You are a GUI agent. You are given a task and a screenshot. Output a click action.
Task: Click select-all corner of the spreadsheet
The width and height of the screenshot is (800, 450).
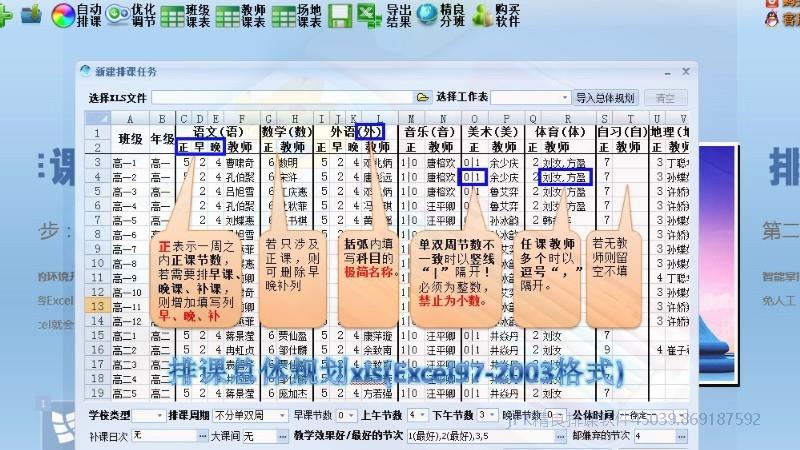coord(97,118)
